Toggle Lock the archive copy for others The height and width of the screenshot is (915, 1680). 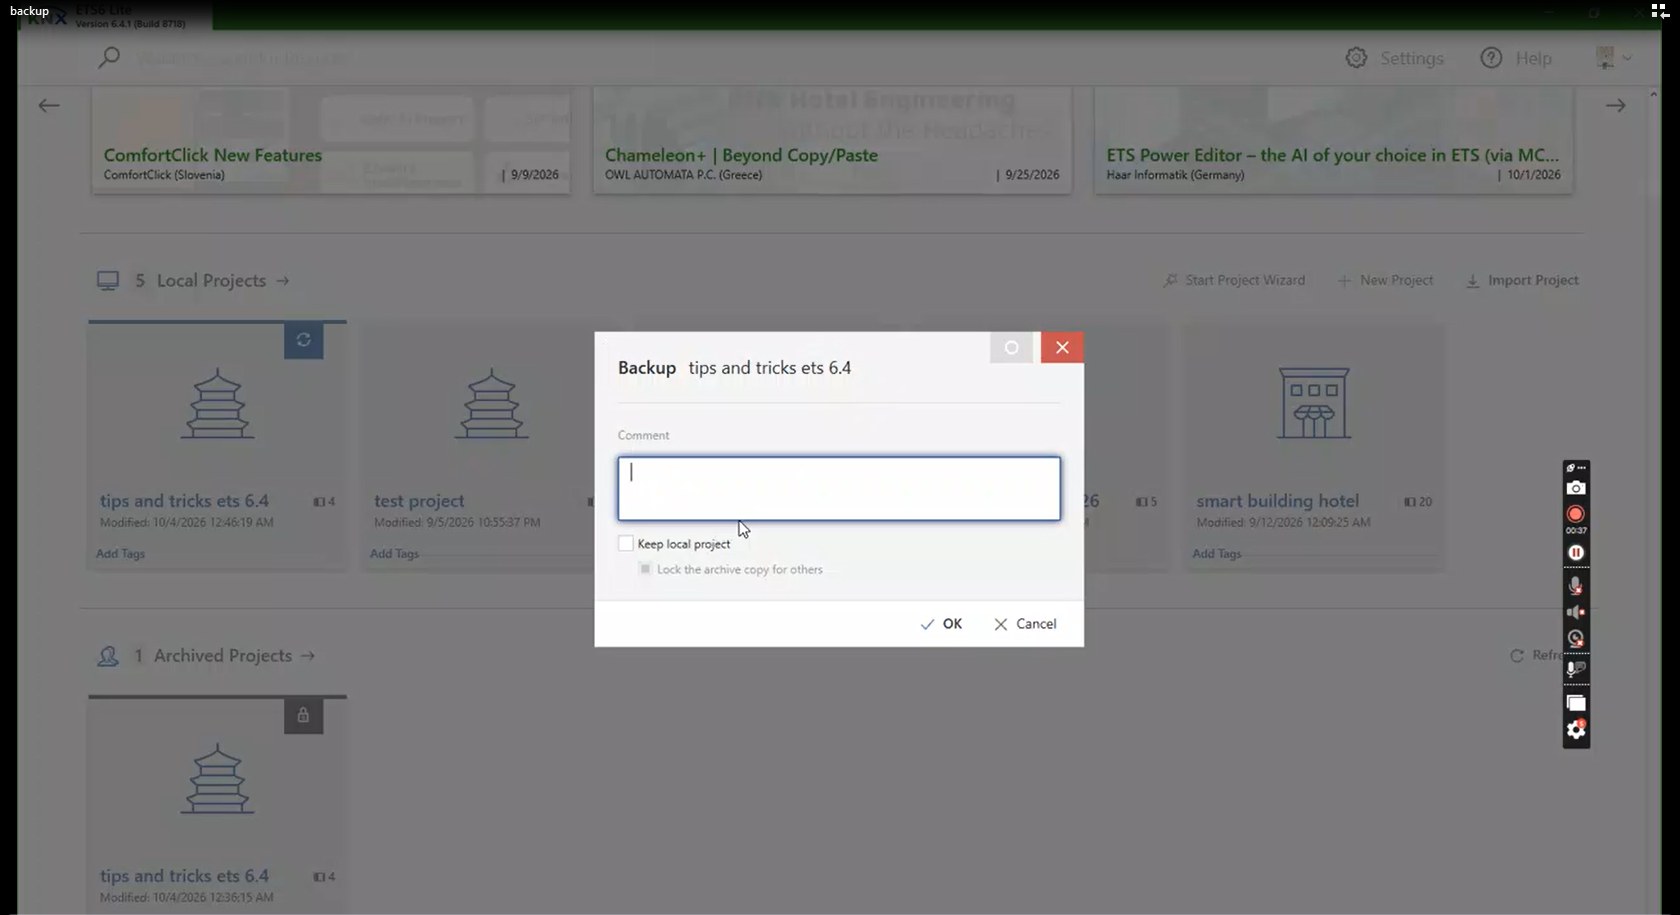click(645, 569)
